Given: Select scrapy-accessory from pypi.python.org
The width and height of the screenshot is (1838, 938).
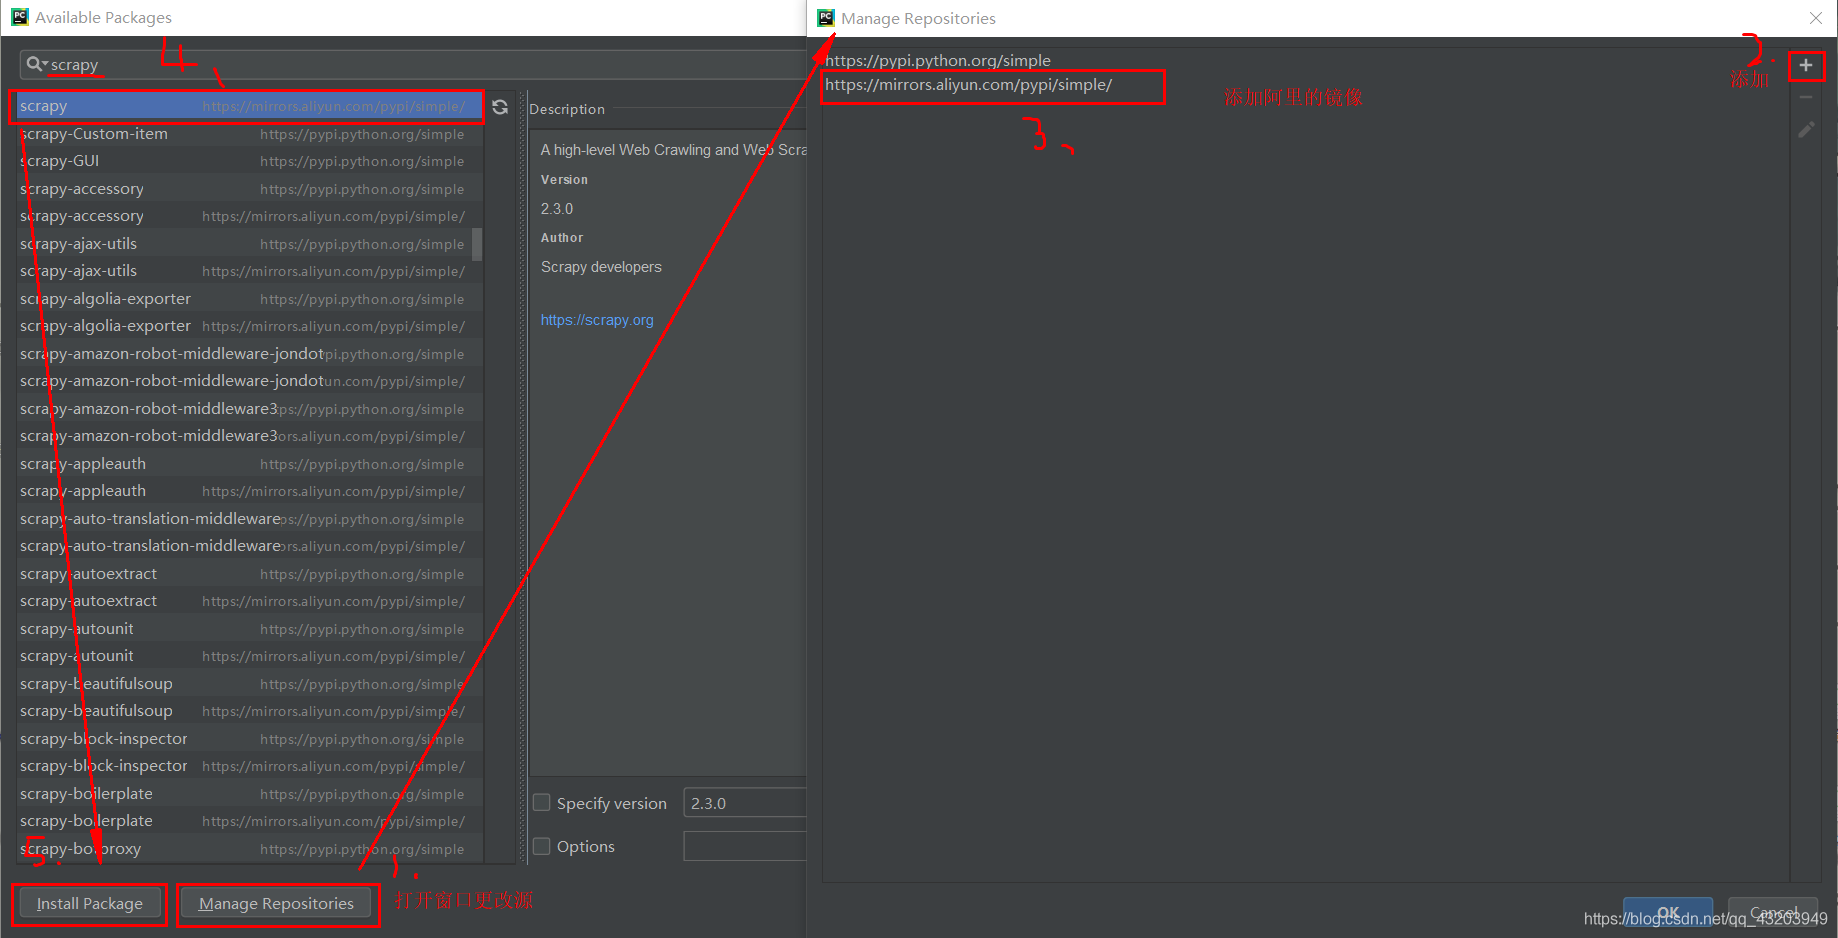Looking at the screenshot, I should click(x=250, y=189).
